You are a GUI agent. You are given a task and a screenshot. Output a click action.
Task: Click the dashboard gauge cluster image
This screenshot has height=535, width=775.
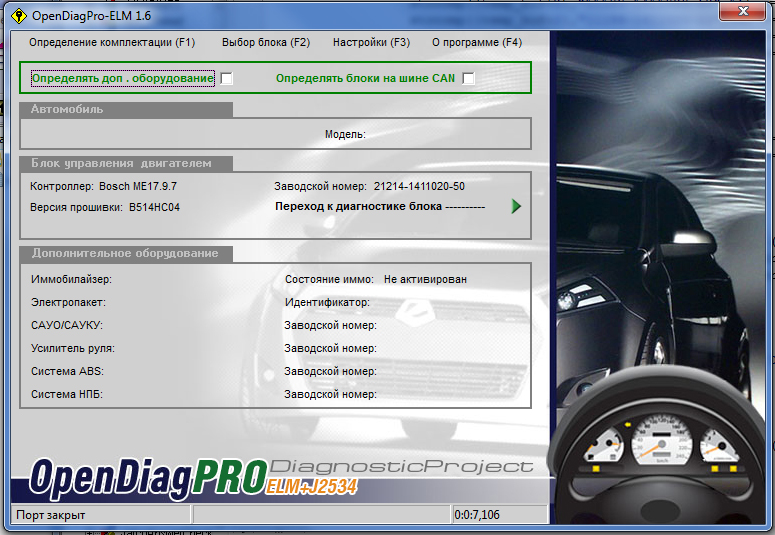661,445
